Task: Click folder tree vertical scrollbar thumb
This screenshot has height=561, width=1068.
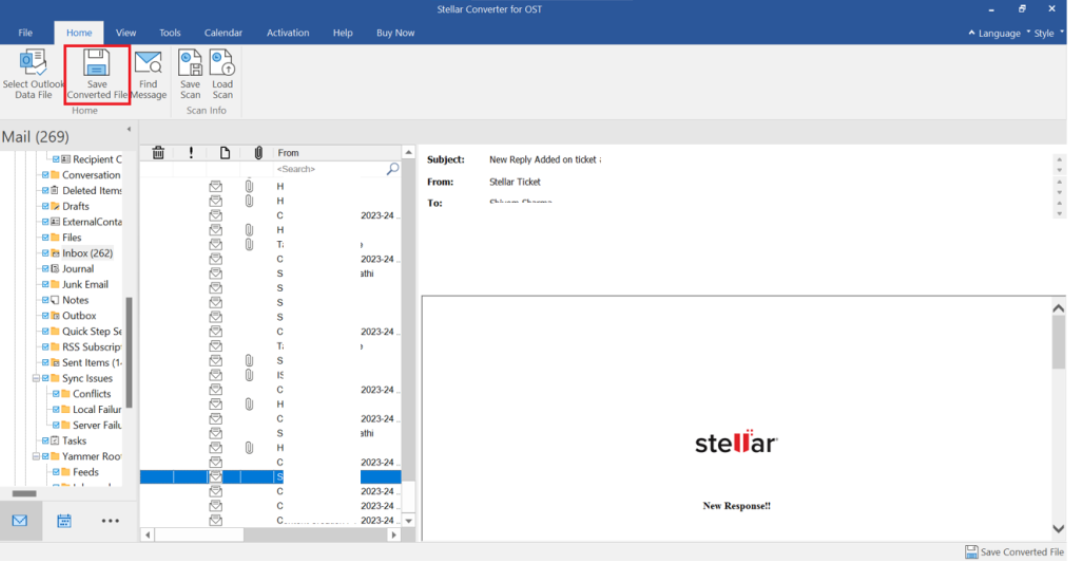Action: point(129,352)
